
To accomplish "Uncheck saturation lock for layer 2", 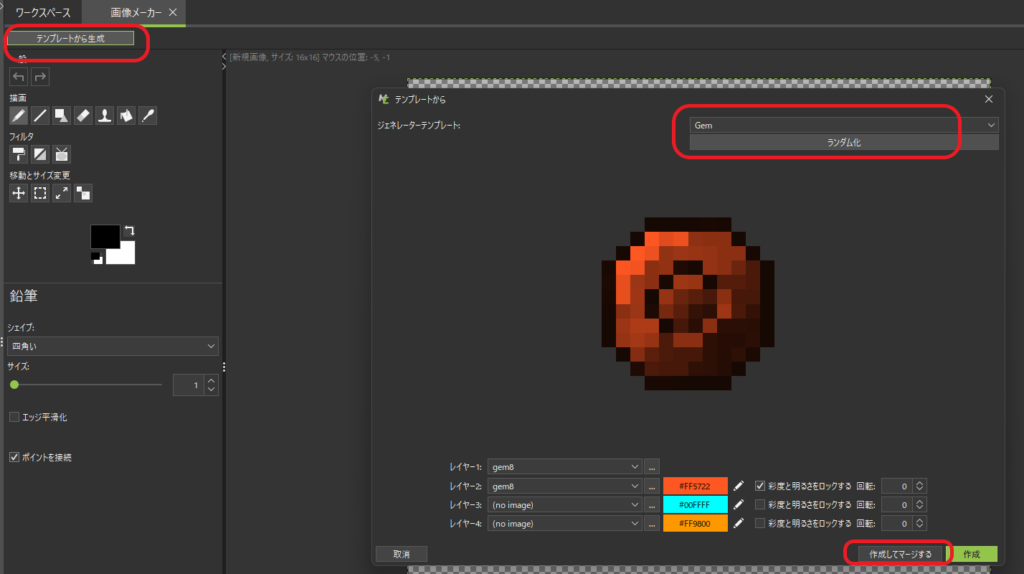I will pos(760,485).
